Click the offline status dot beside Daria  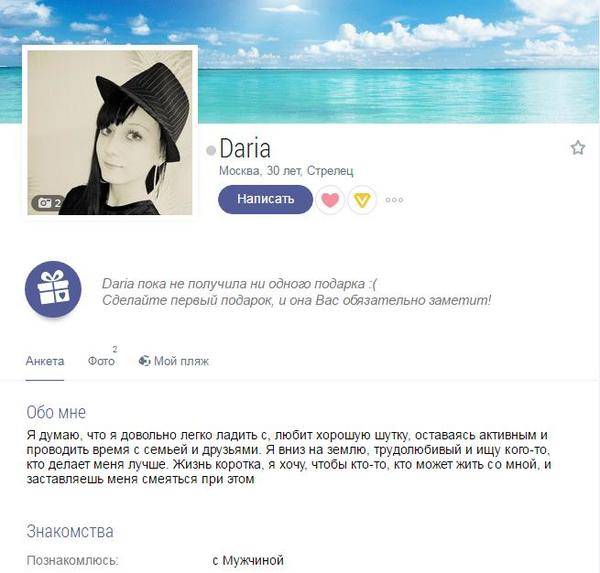point(211,150)
